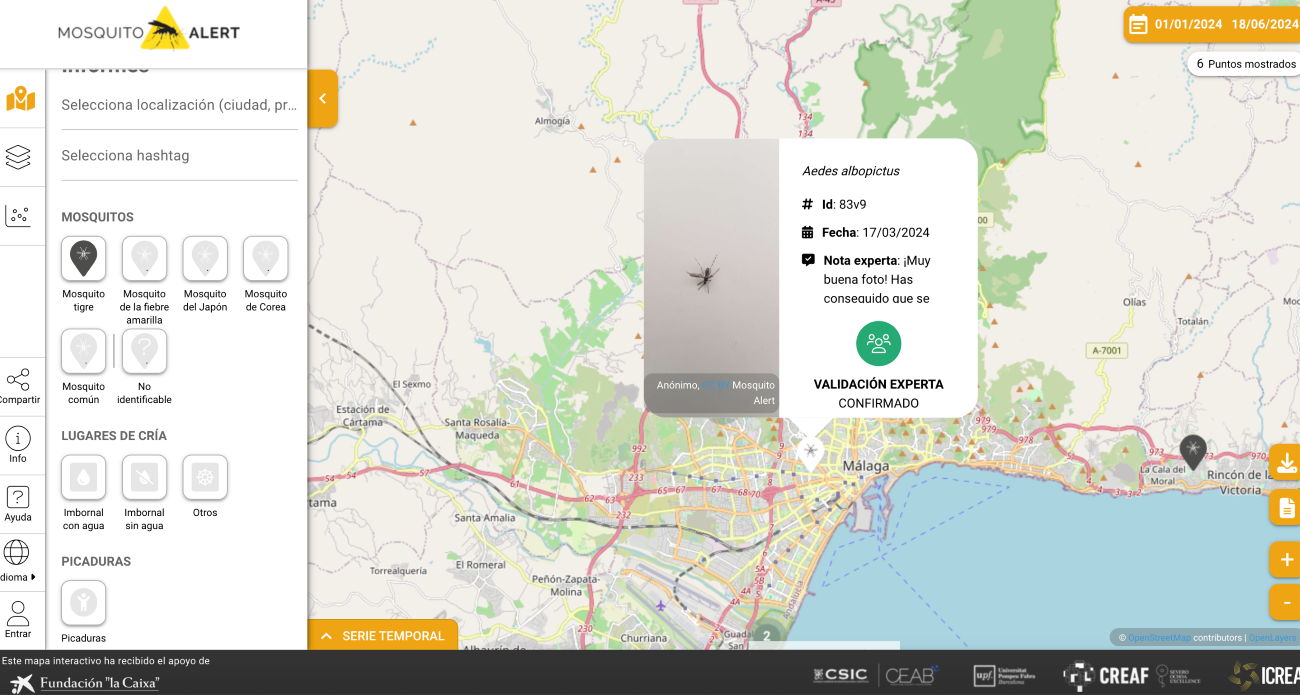This screenshot has width=1300, height=695.
Task: Click the Selecciona localización search field
Action: click(179, 105)
